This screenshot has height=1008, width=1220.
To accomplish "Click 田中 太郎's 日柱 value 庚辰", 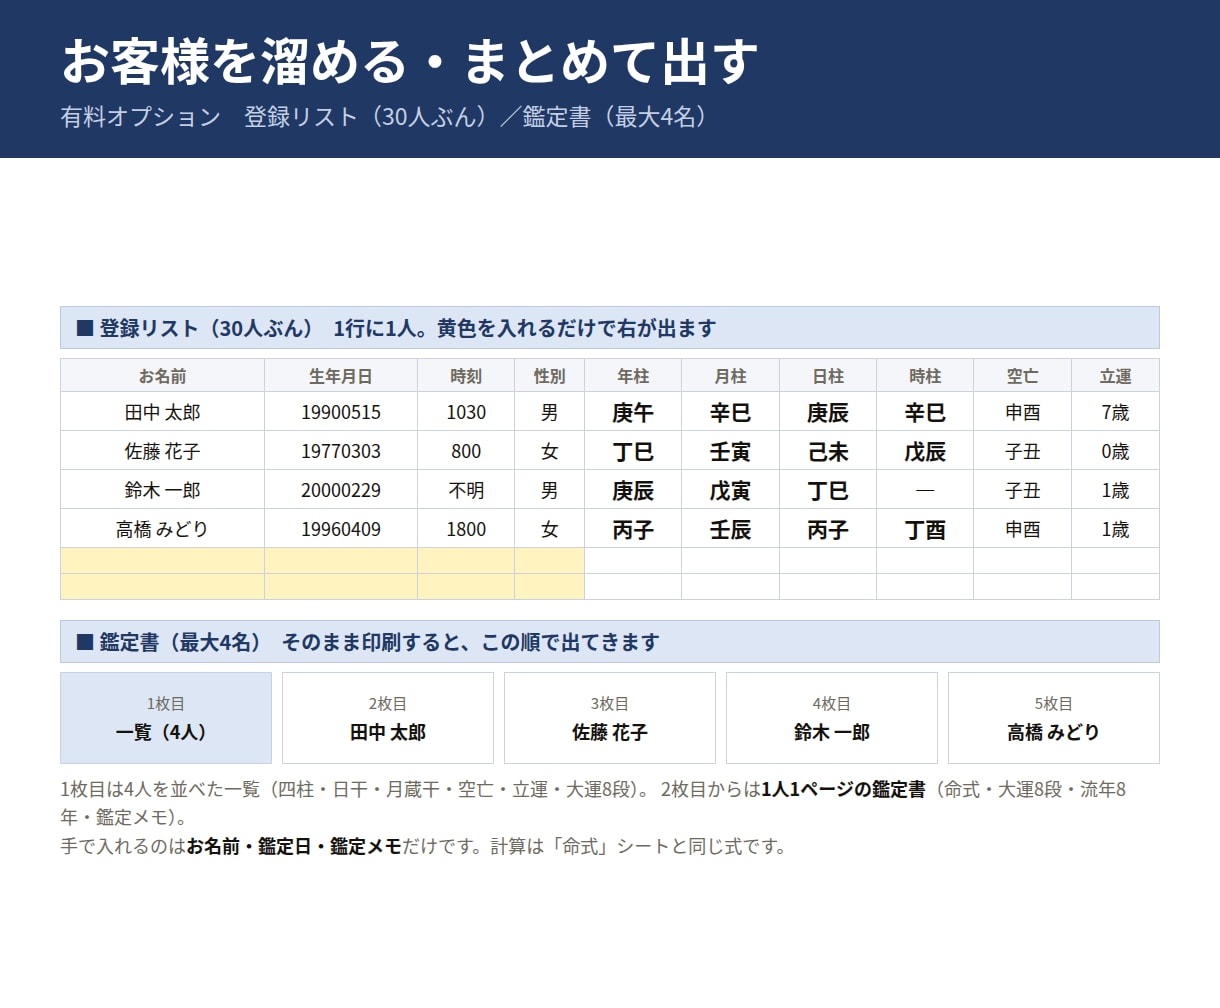I will [x=828, y=412].
